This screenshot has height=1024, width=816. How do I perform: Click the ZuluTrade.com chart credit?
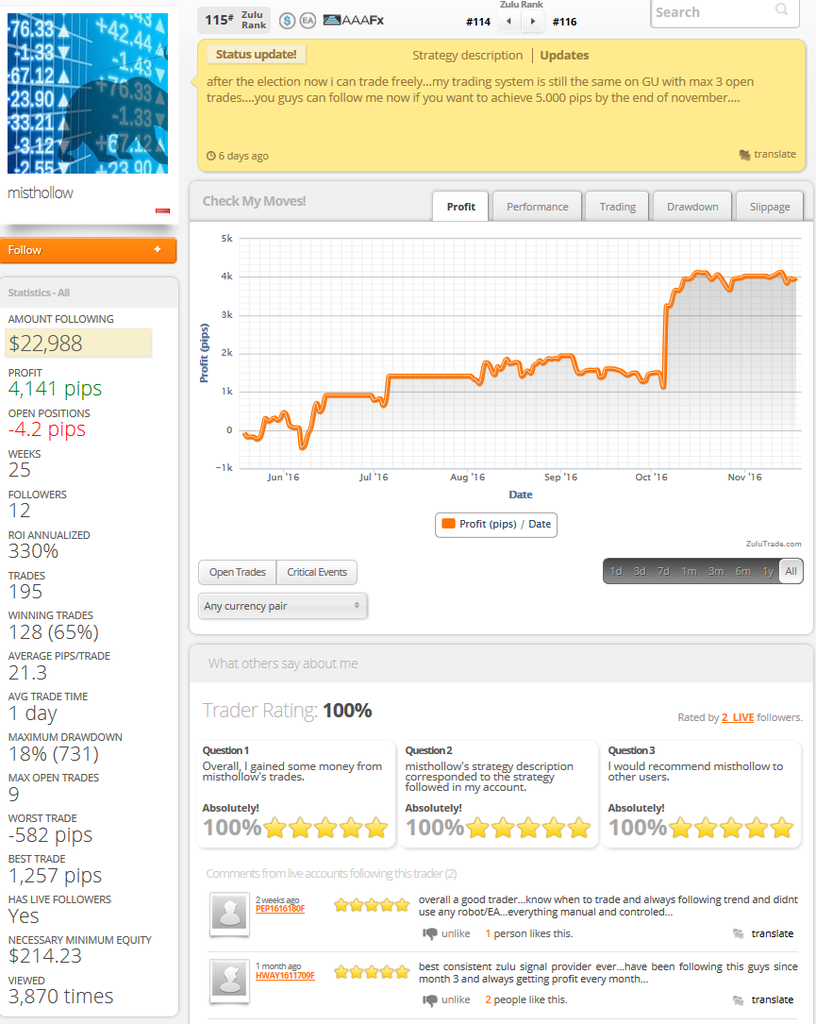click(774, 544)
